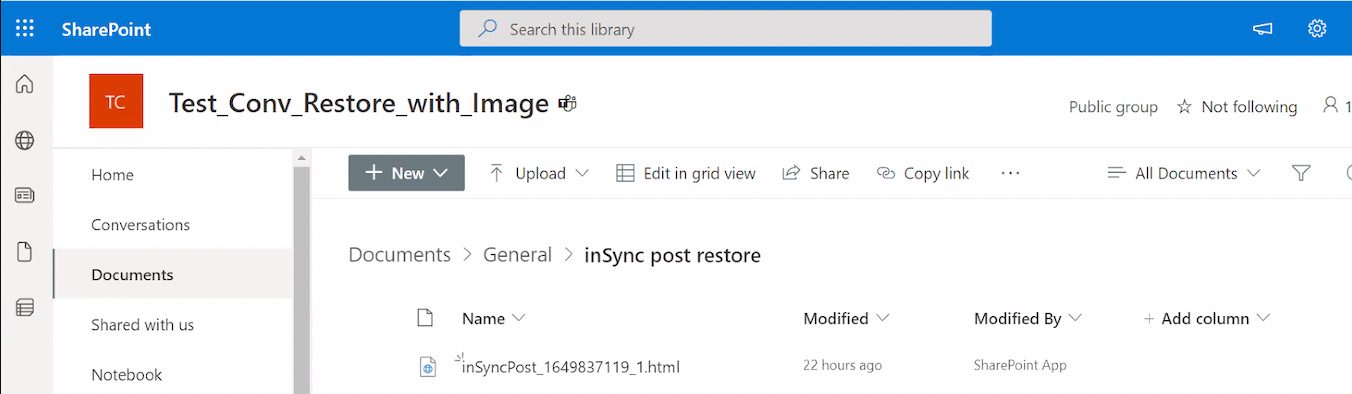Open the Name column header dropdown
1352x394 pixels.
pos(493,318)
